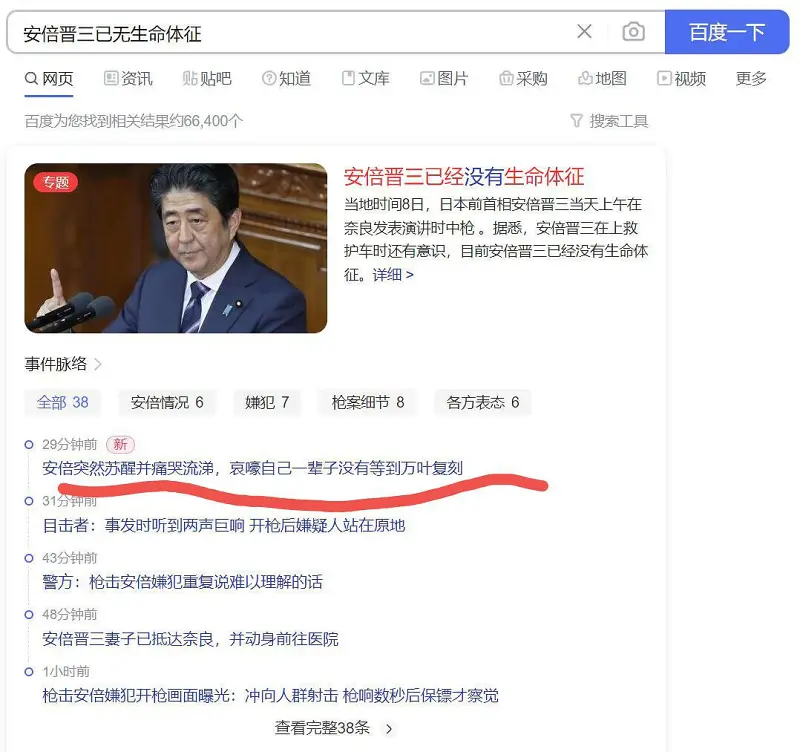The width and height of the screenshot is (800, 752).
Task: Click the 地图 tab map pin icon
Action: point(585,78)
